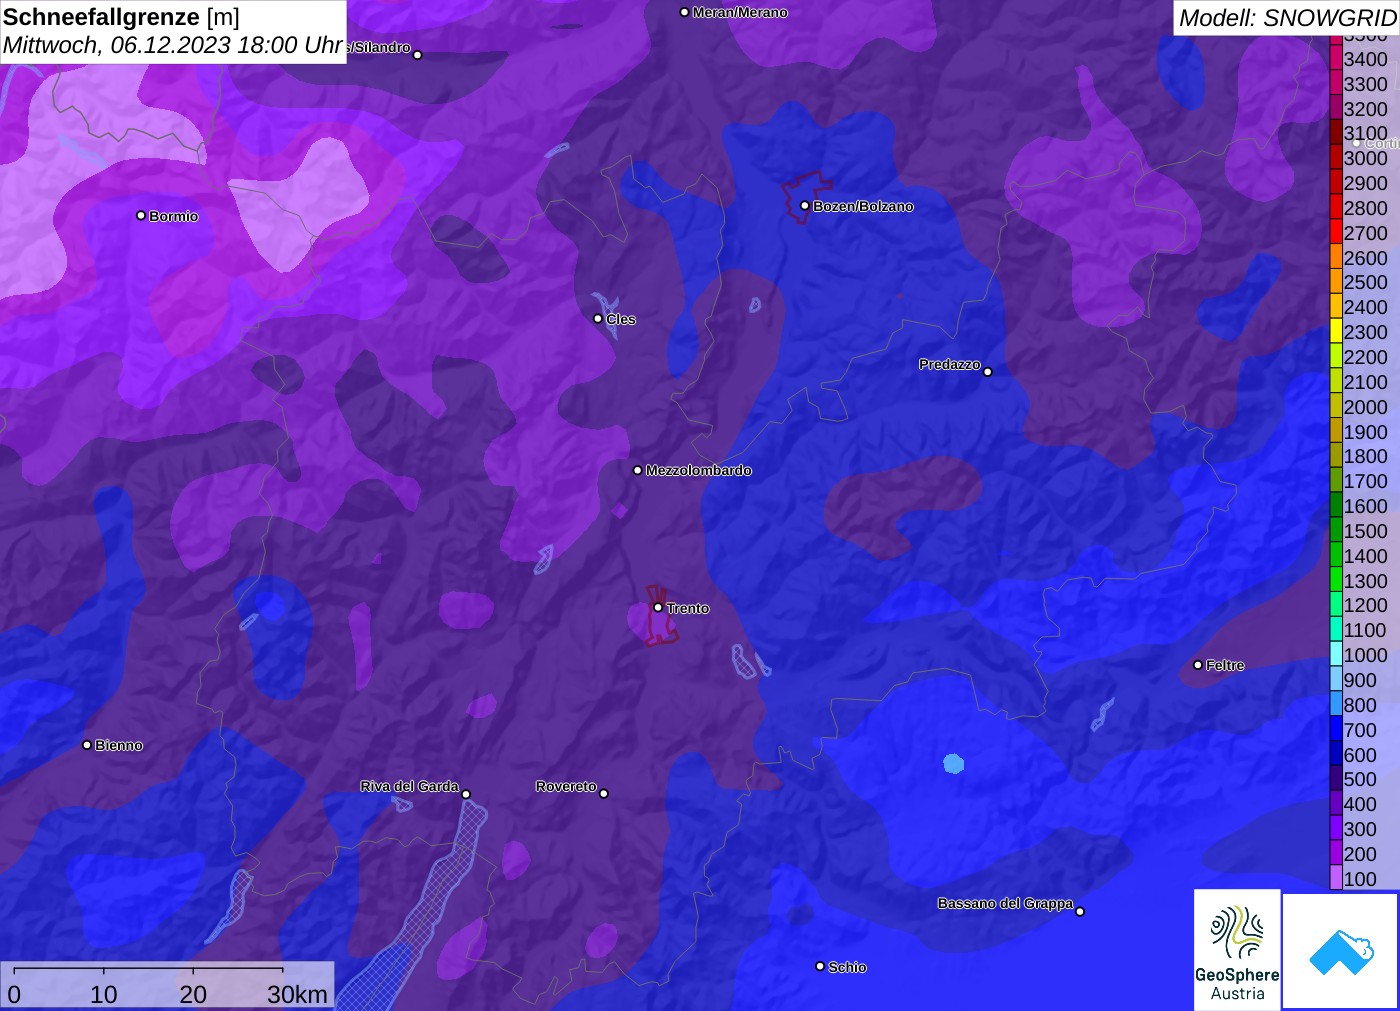Image resolution: width=1400 pixels, height=1011 pixels.
Task: Click the Bozen/Bolzano label text
Action: coord(863,206)
